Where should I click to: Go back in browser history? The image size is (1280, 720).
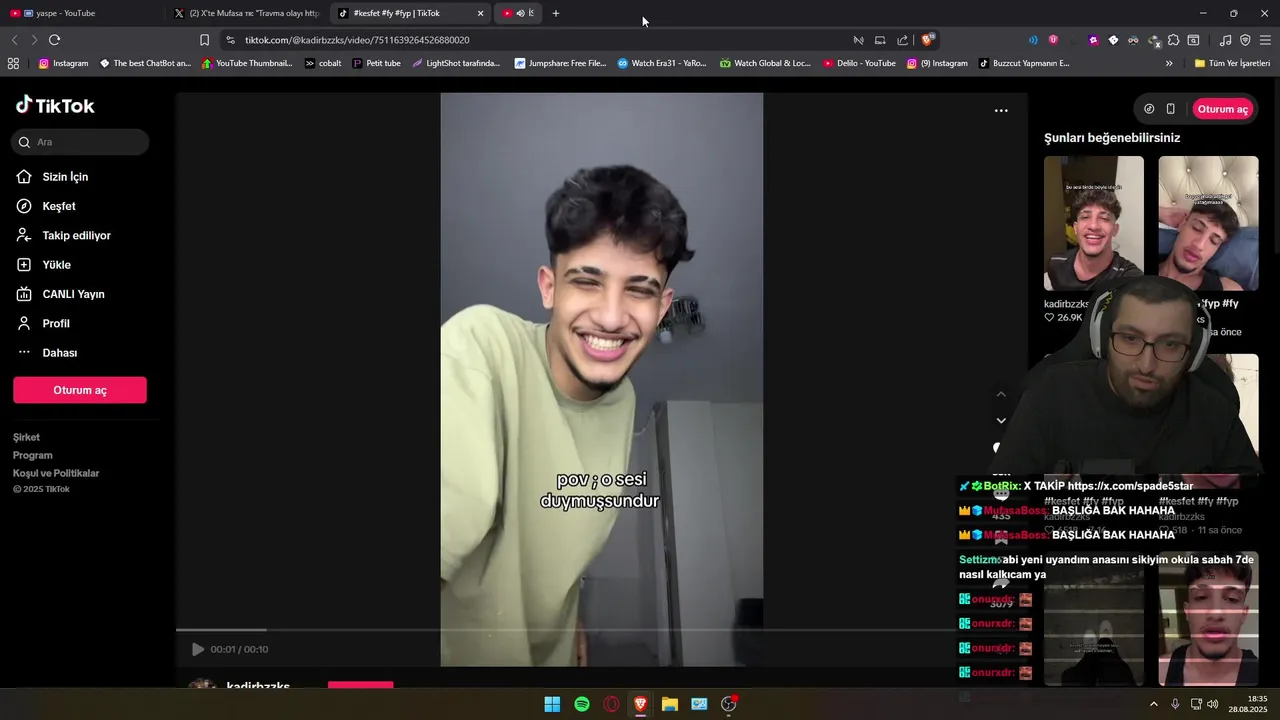pyautogui.click(x=14, y=40)
